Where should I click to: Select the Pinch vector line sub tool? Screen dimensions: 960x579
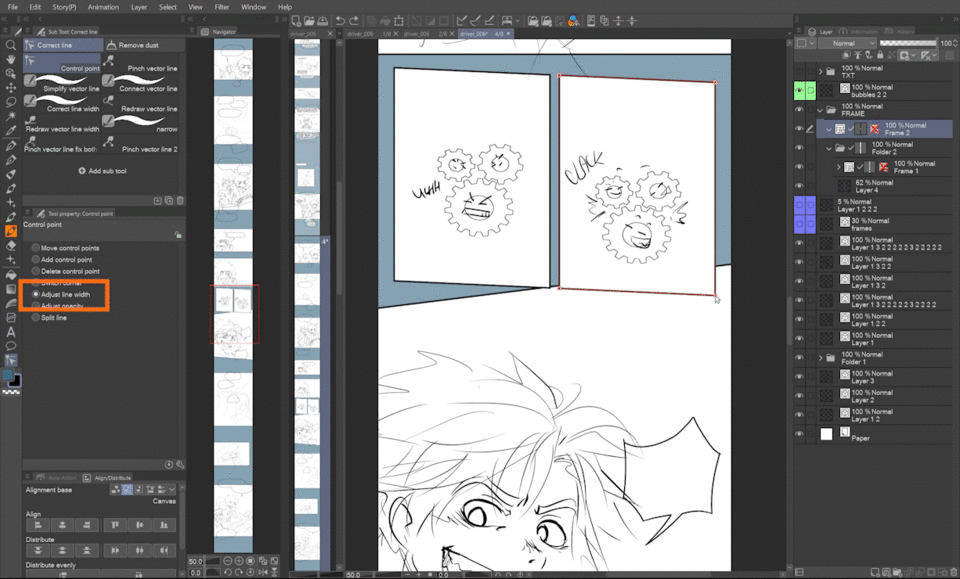(x=141, y=64)
